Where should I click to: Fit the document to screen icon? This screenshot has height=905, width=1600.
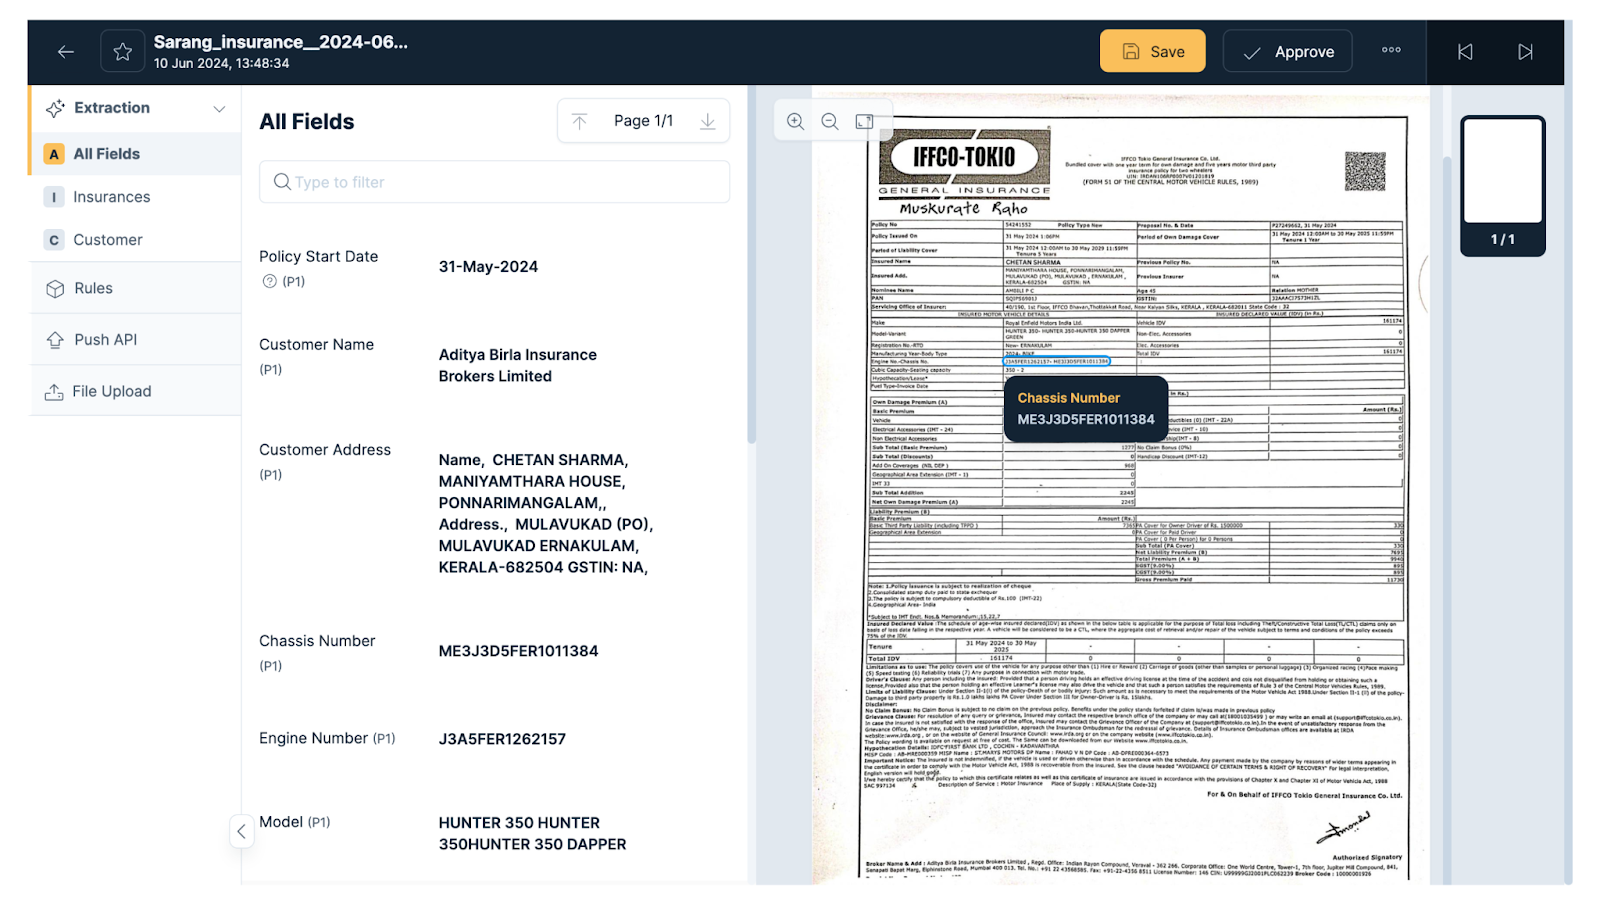pos(865,121)
